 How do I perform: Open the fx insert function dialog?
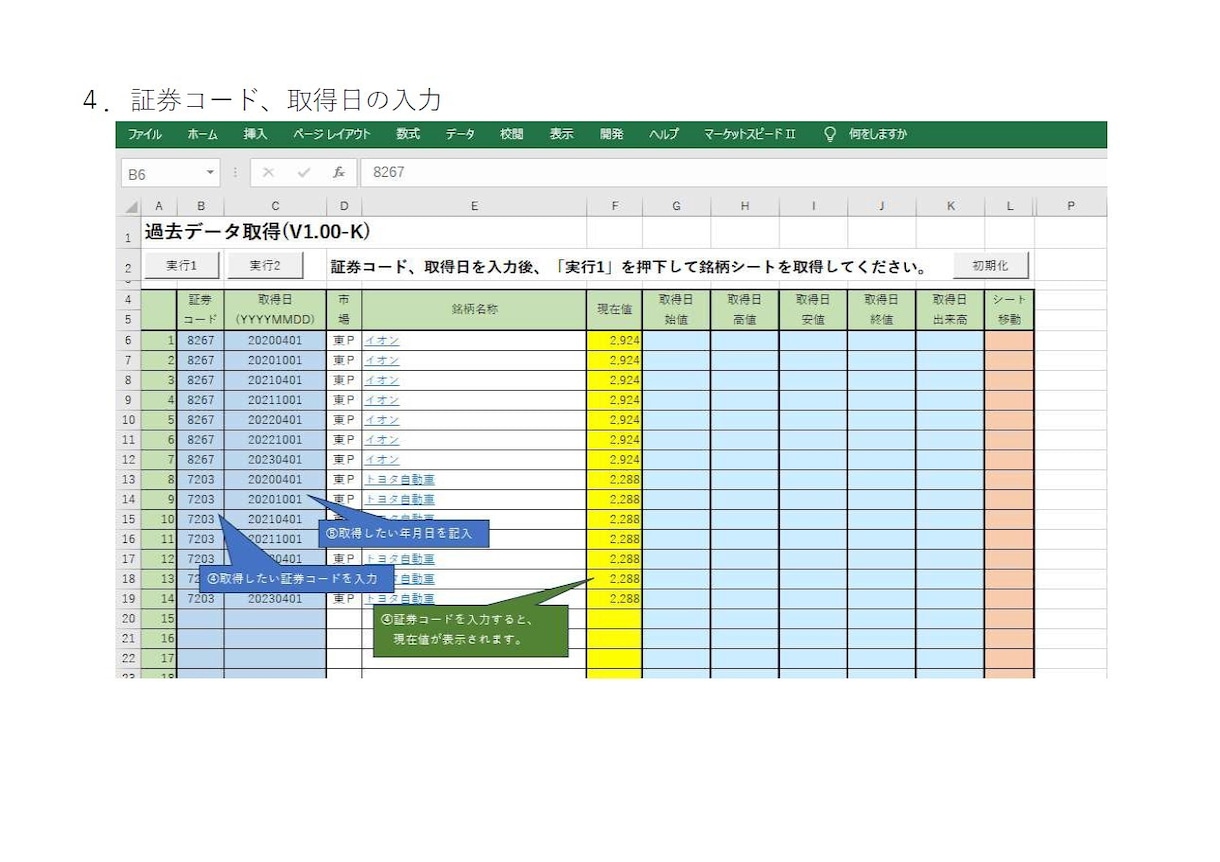click(x=339, y=172)
